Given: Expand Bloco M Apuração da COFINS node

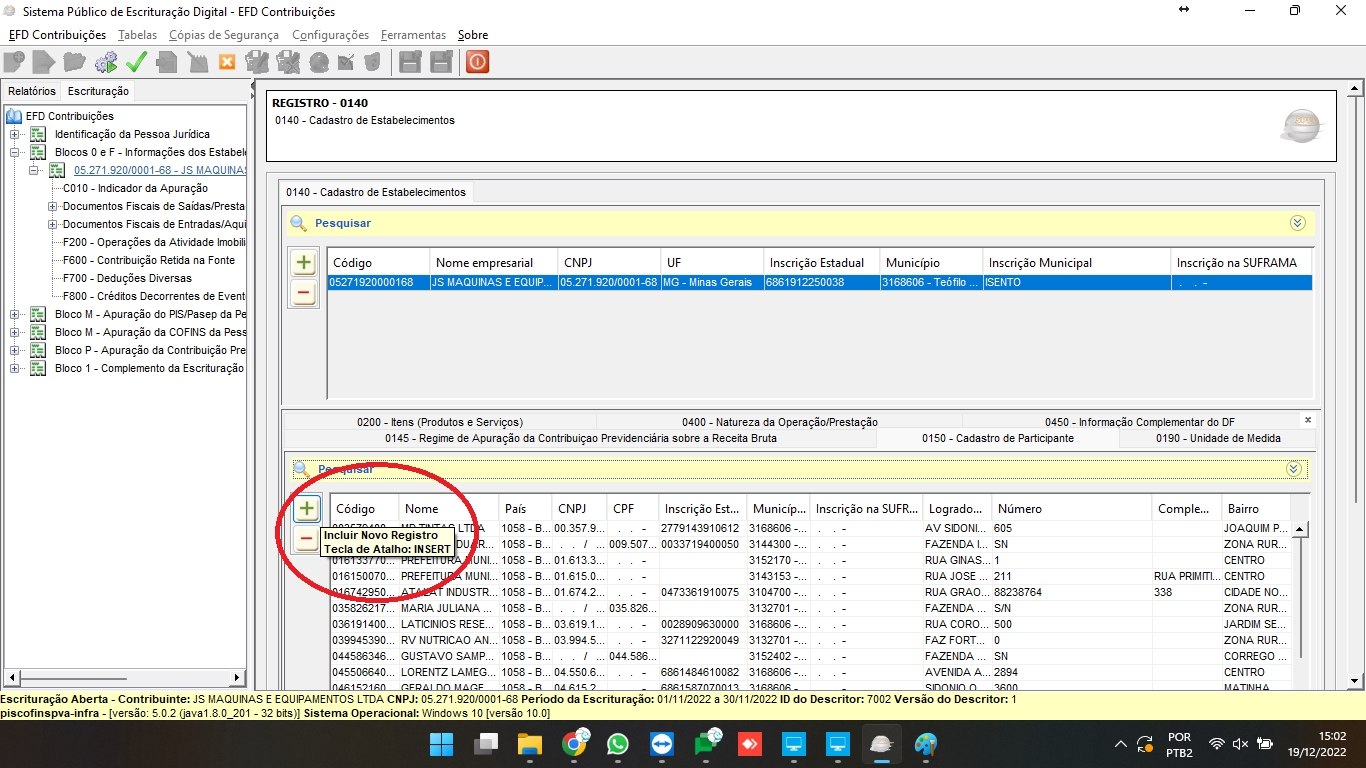Looking at the screenshot, I should (15, 332).
